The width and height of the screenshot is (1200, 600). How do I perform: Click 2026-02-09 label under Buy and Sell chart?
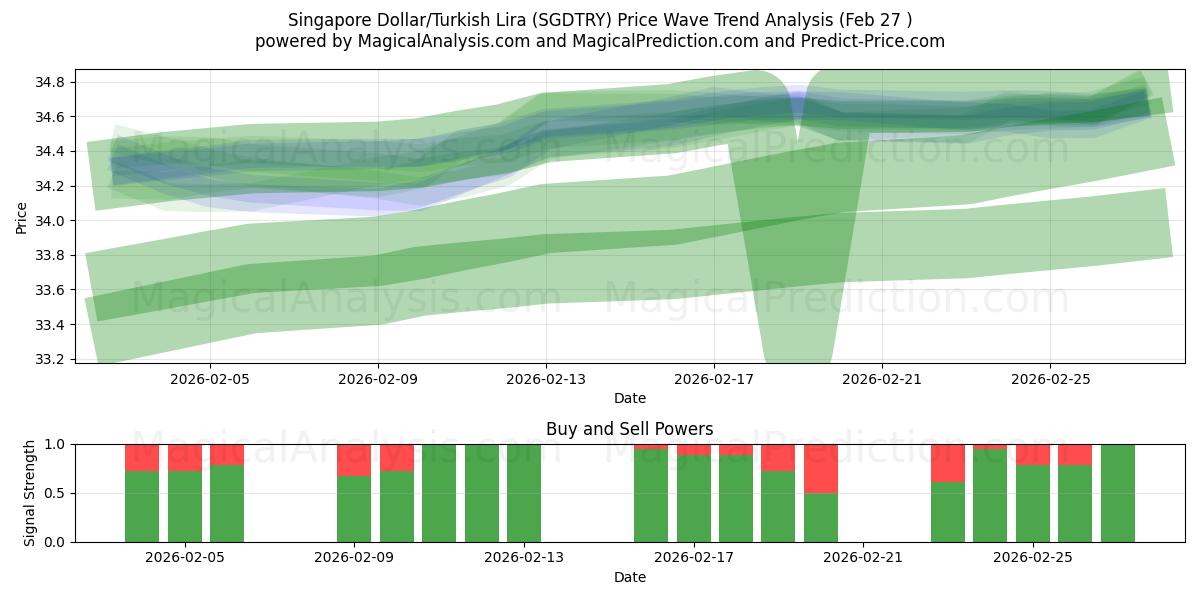tap(354, 559)
